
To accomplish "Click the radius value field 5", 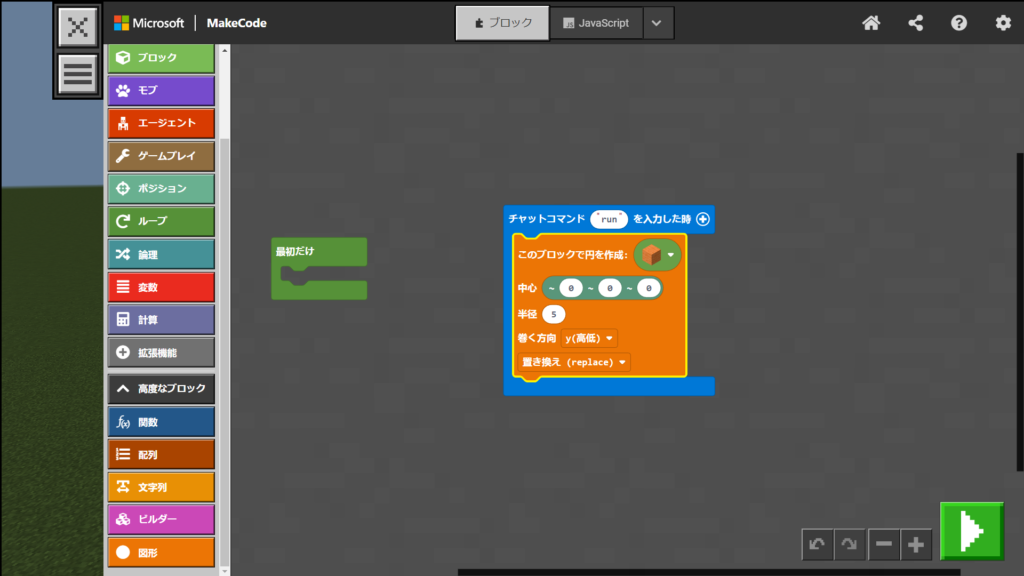I will click(x=554, y=314).
